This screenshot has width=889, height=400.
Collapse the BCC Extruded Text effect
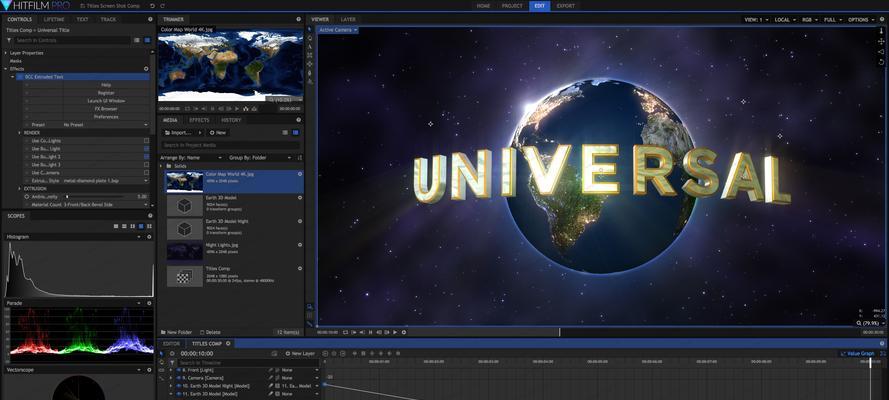pos(12,76)
